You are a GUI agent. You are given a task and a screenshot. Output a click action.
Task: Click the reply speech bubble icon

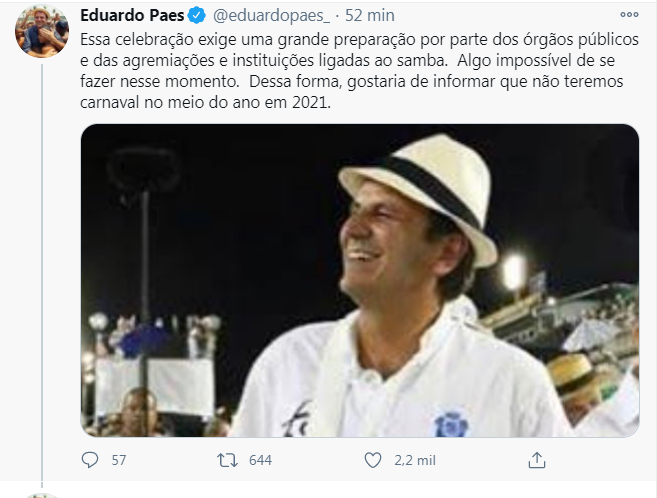pos(90,460)
